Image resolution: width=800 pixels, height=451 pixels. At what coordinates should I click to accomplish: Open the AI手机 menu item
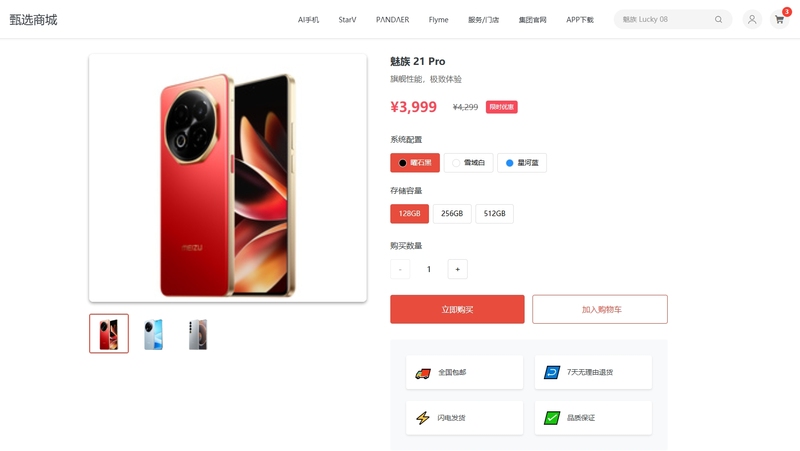(308, 19)
